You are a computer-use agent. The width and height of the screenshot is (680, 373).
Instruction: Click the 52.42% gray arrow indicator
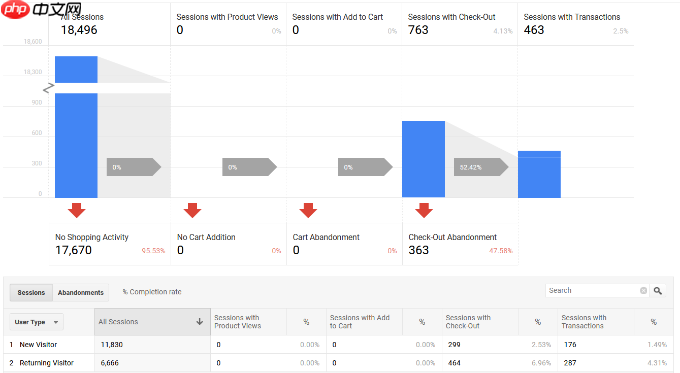click(481, 167)
